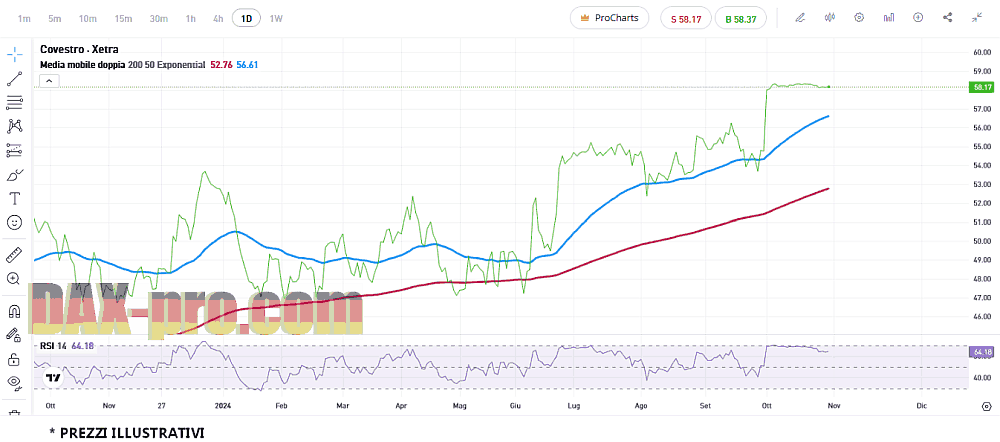Click the buy price B 58.37 button

740,19
